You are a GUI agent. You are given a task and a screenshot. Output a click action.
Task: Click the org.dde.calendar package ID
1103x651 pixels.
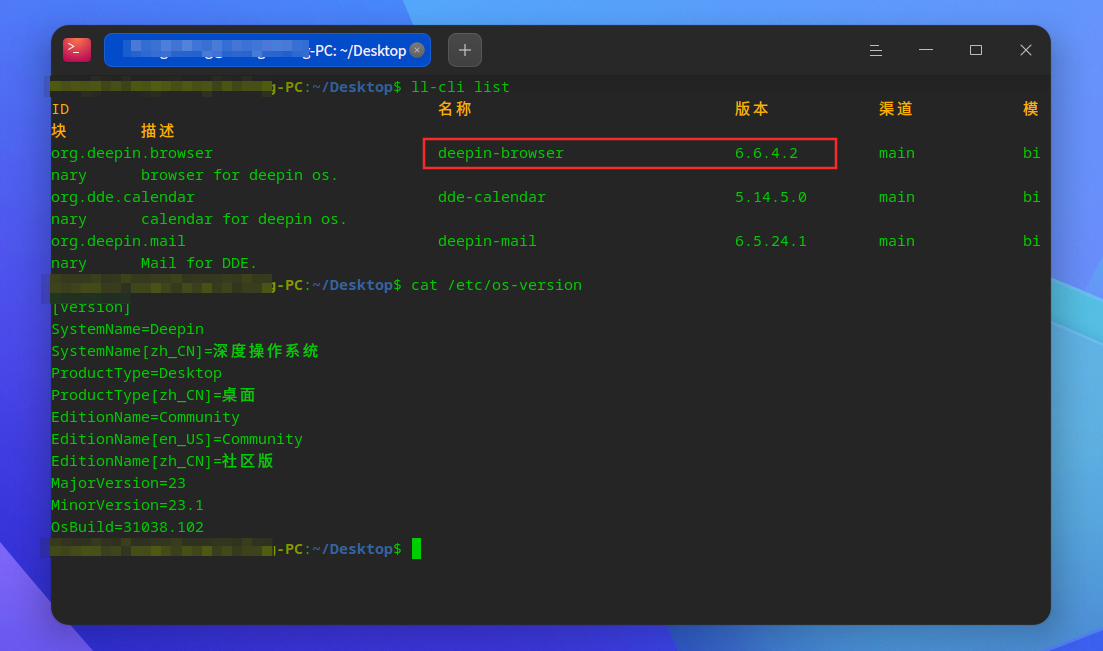[x=123, y=197]
